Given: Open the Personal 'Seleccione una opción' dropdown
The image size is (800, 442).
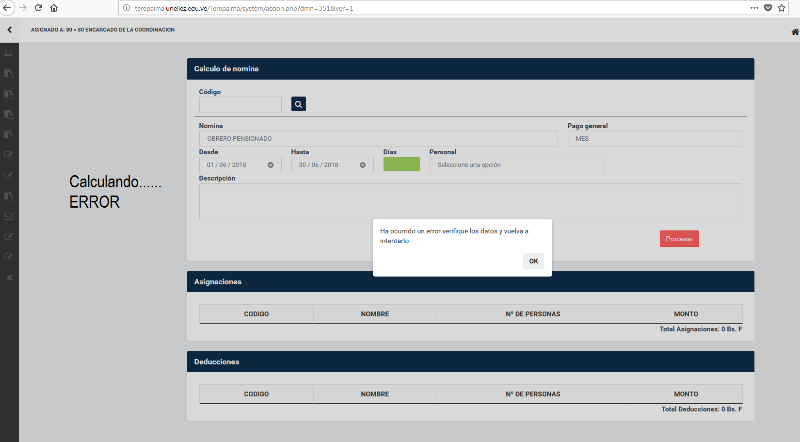Looking at the screenshot, I should click(516, 165).
